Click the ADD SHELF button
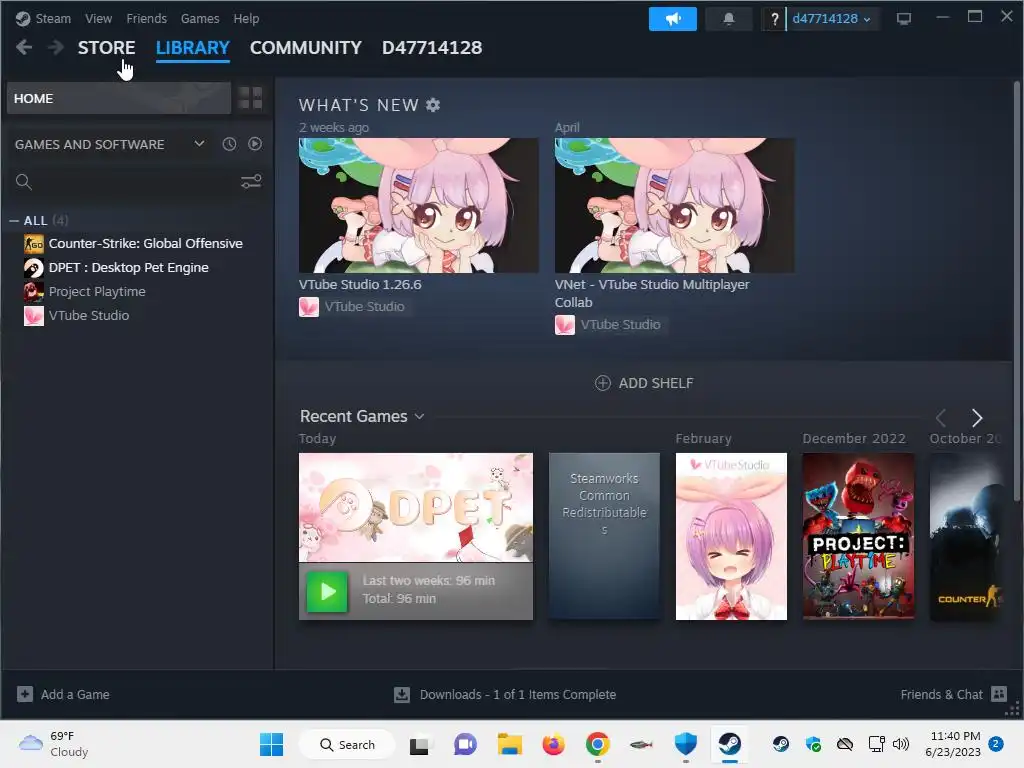1024x768 pixels. coord(644,383)
